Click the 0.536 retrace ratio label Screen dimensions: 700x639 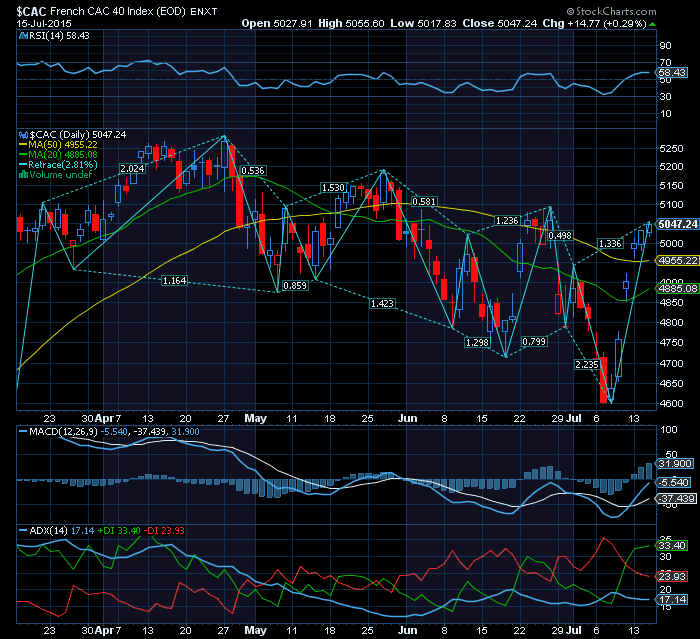253,171
